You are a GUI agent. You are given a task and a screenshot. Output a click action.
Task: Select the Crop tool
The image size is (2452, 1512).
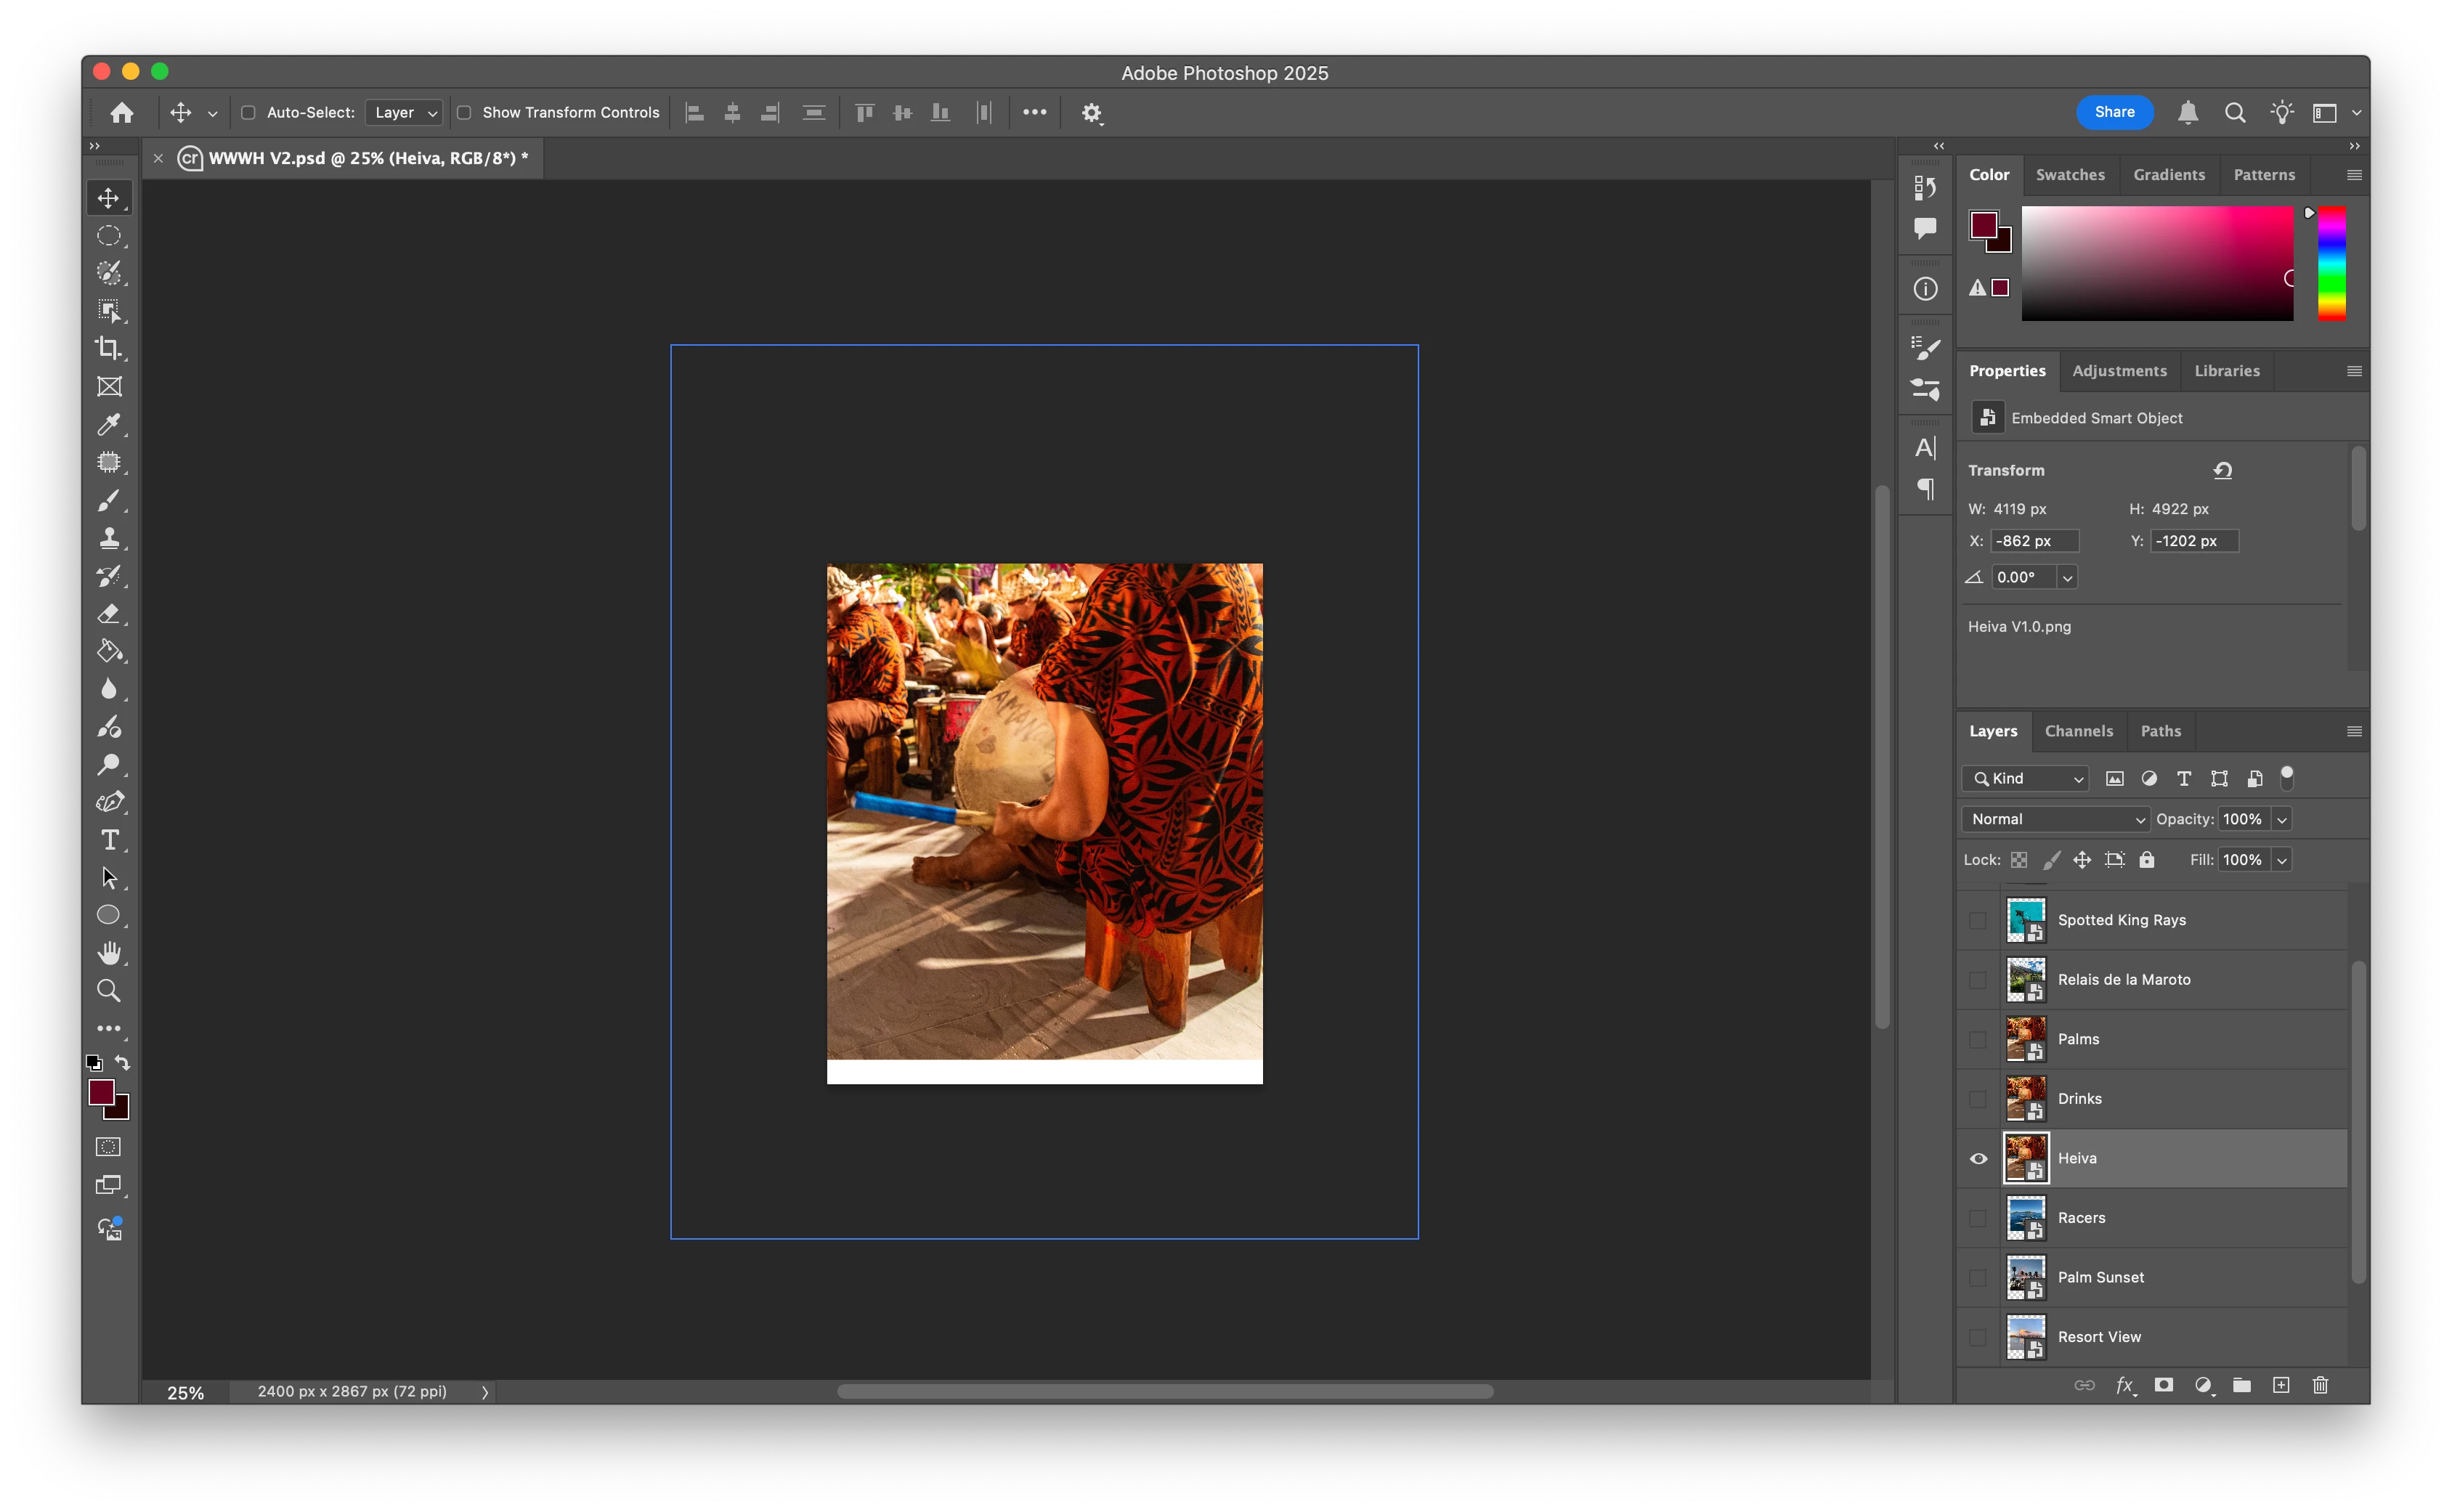(108, 348)
